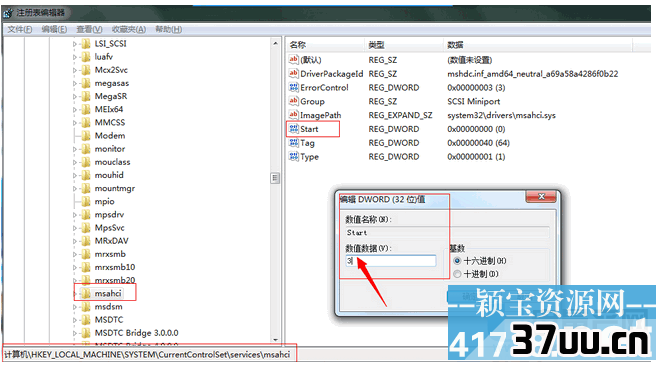Open the 编辑(E) menu
The height and width of the screenshot is (365, 661).
click(x=54, y=29)
